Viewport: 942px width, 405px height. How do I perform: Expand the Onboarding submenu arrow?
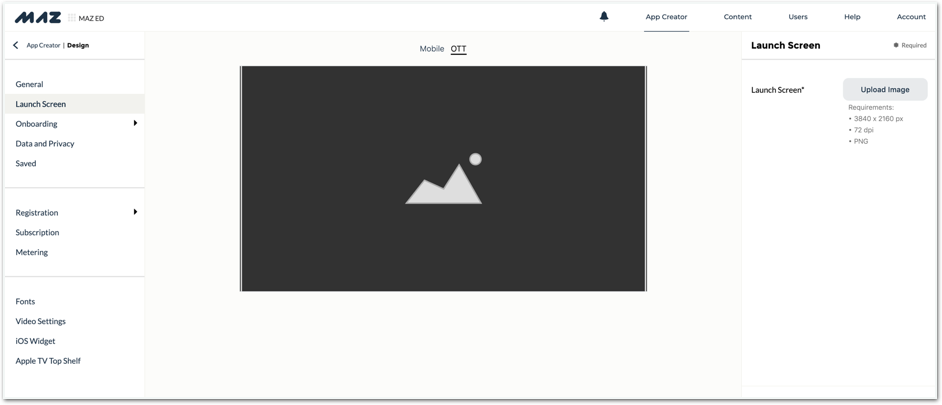click(x=135, y=123)
